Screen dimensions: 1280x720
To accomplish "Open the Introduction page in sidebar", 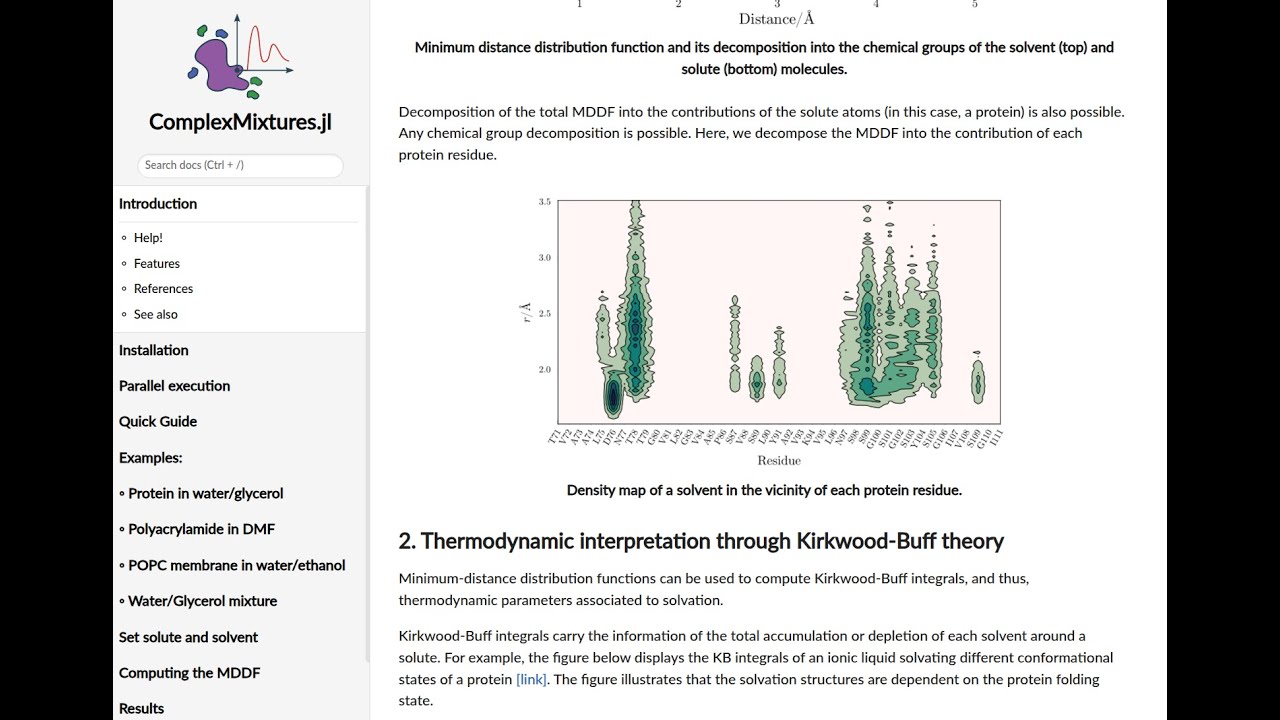I will click(x=158, y=204).
